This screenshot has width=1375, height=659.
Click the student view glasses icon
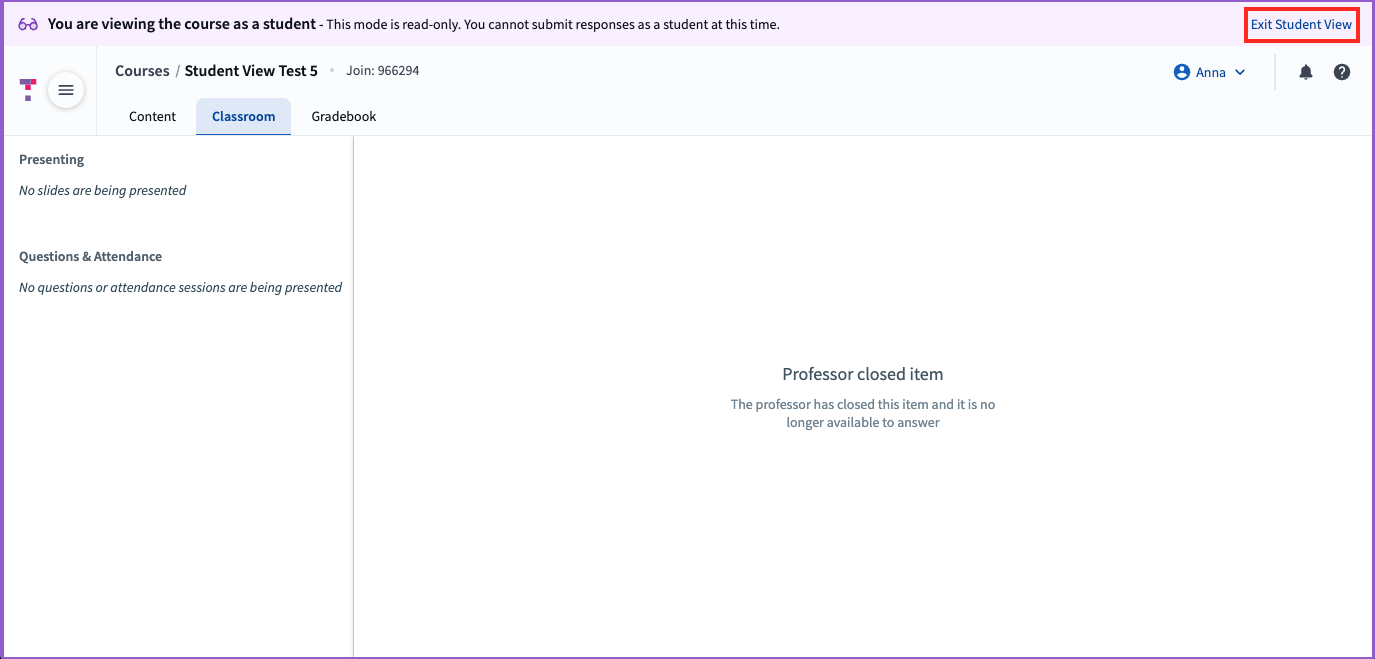[26, 23]
